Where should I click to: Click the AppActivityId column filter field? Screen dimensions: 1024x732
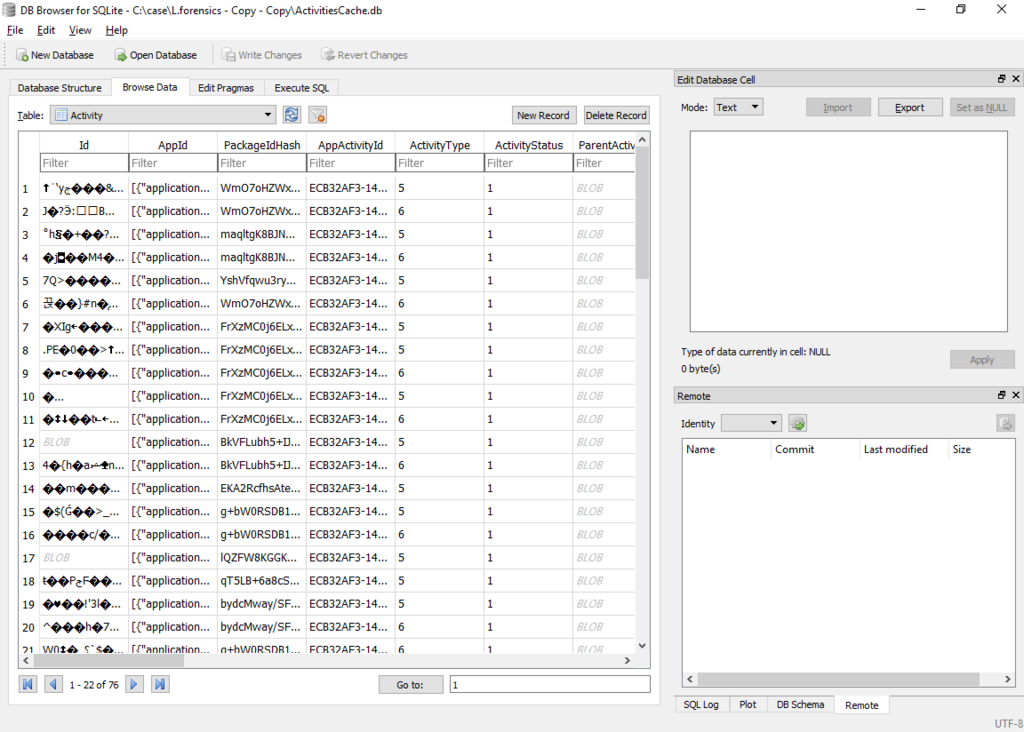351,163
